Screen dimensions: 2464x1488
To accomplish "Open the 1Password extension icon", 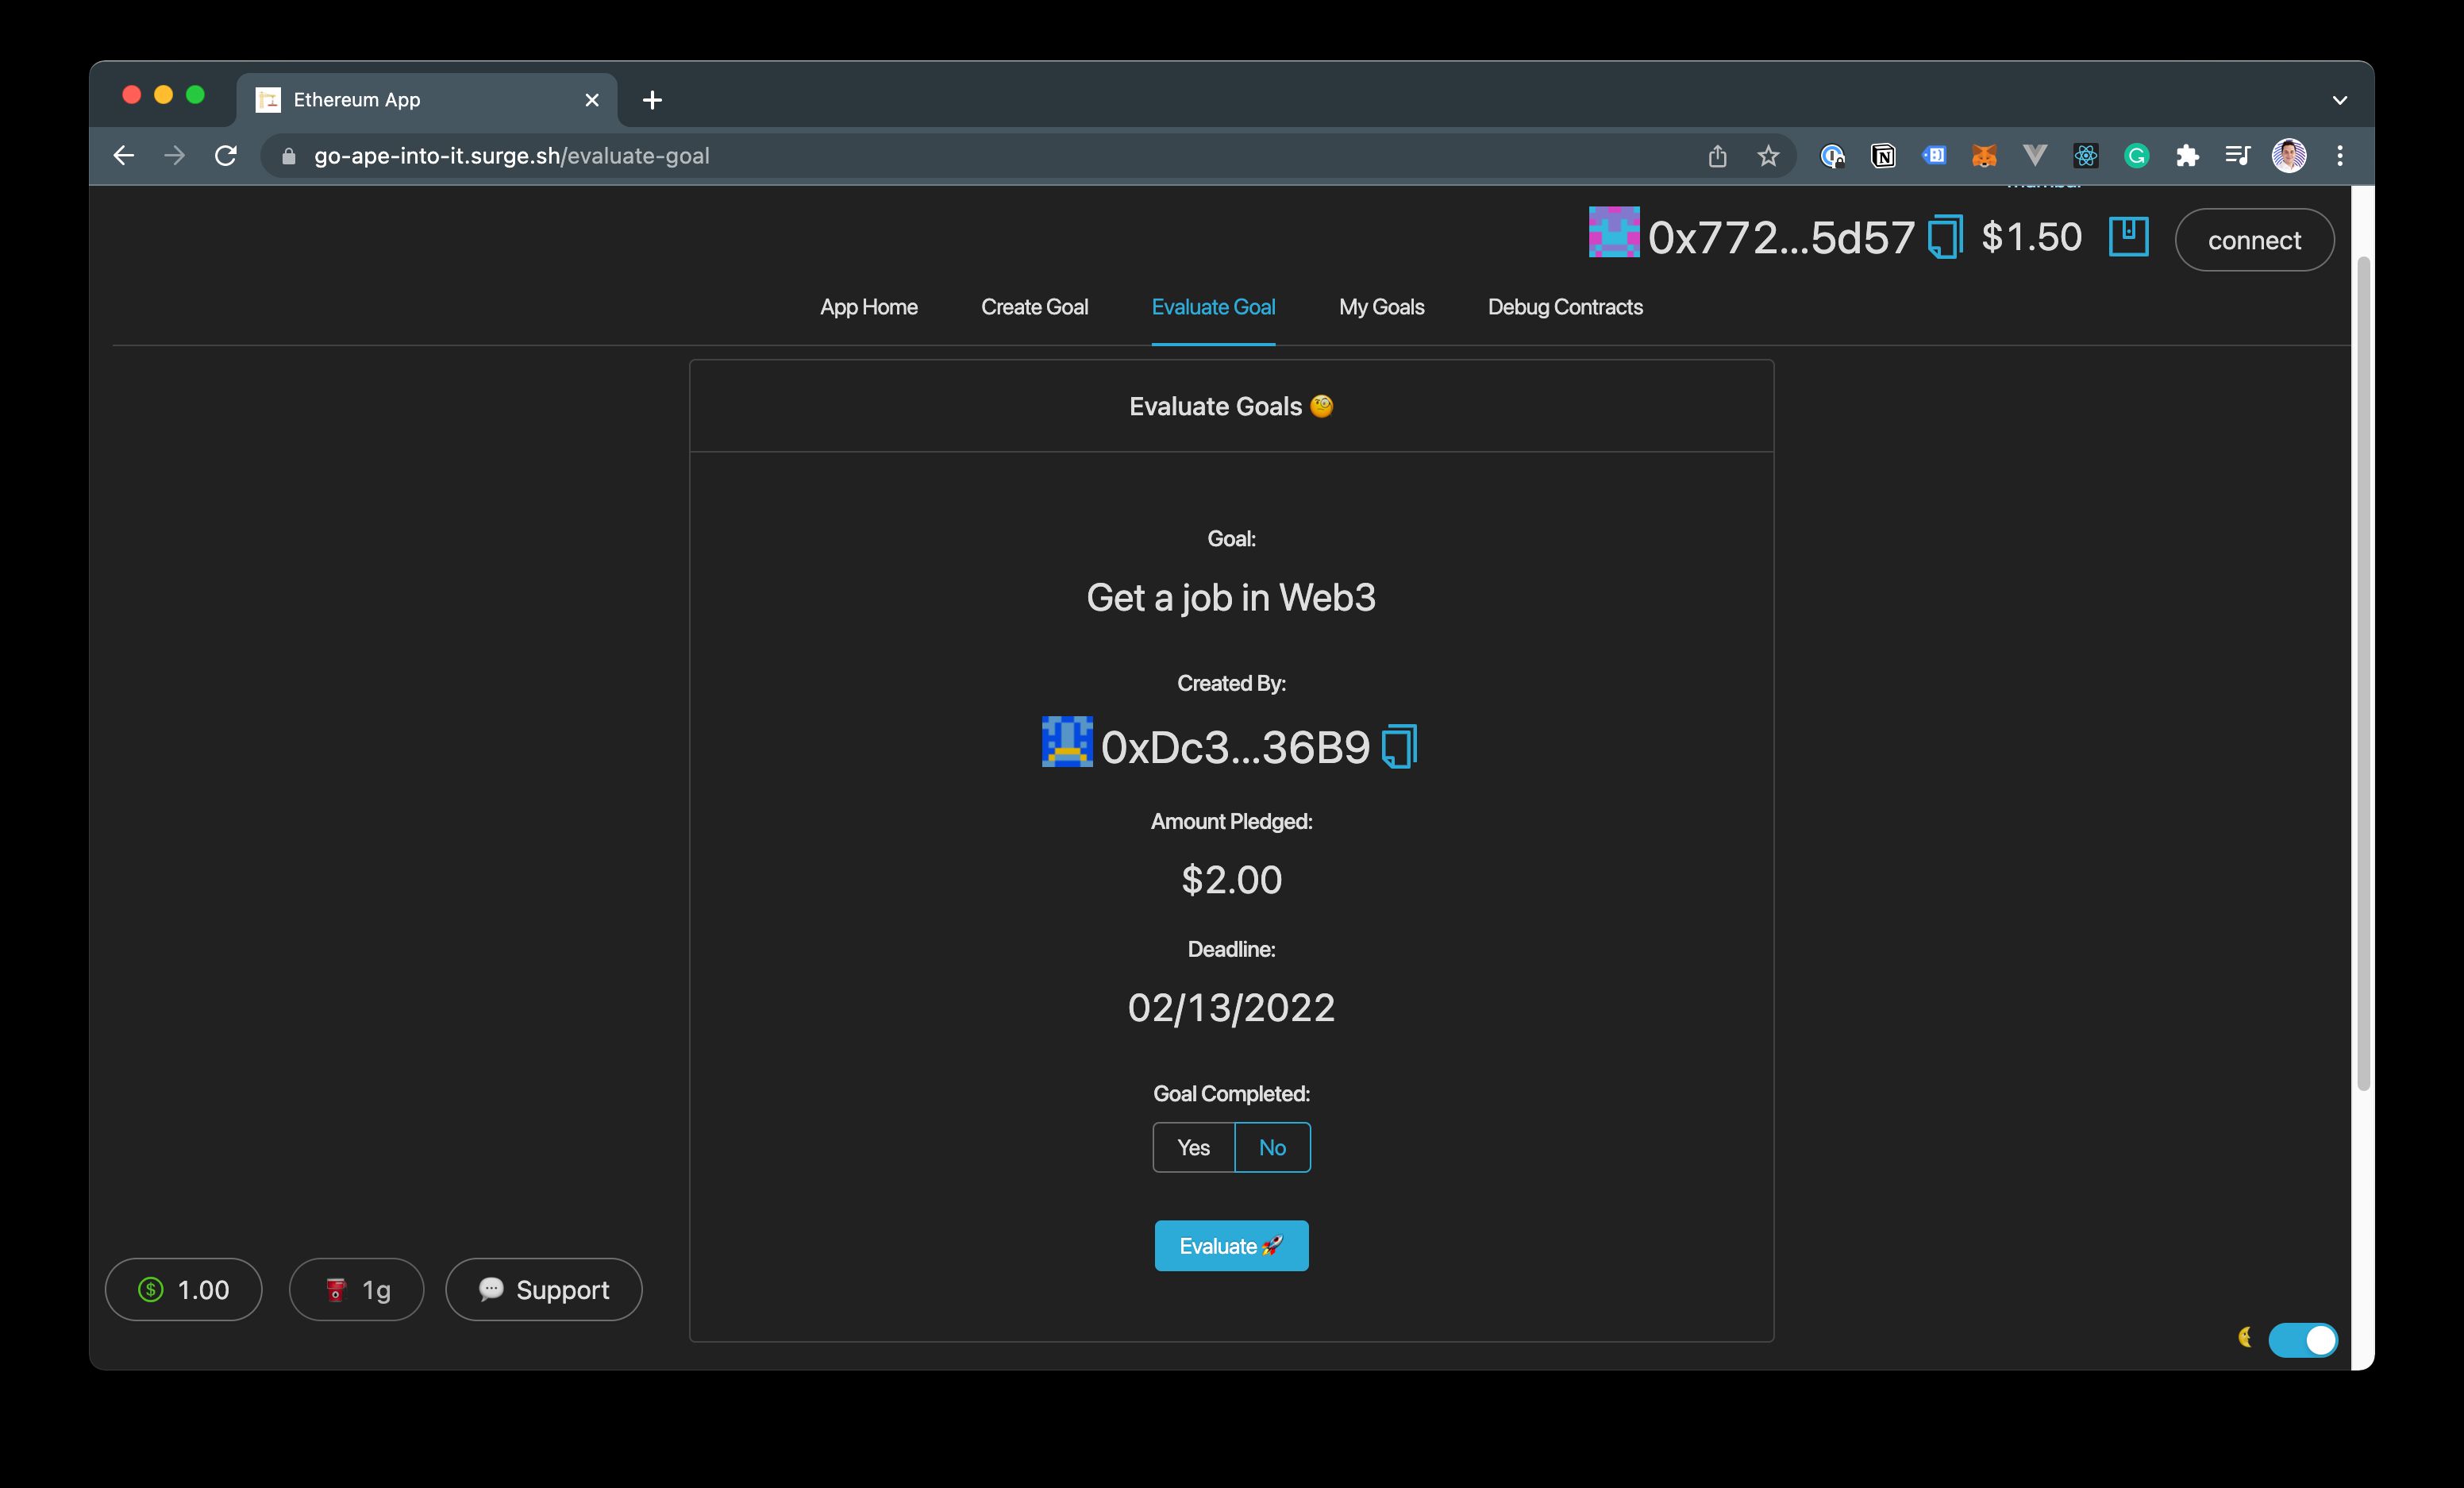I will point(1832,155).
